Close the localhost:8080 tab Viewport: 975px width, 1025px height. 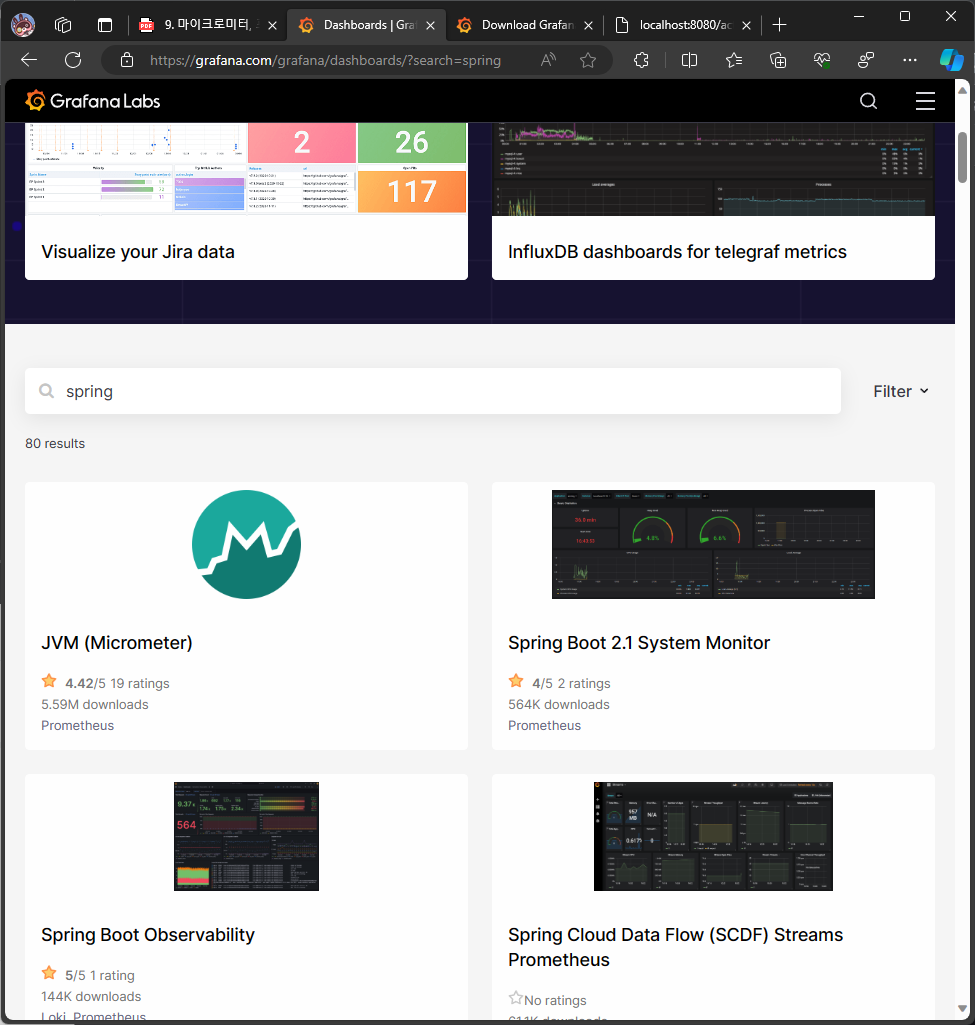point(746,25)
